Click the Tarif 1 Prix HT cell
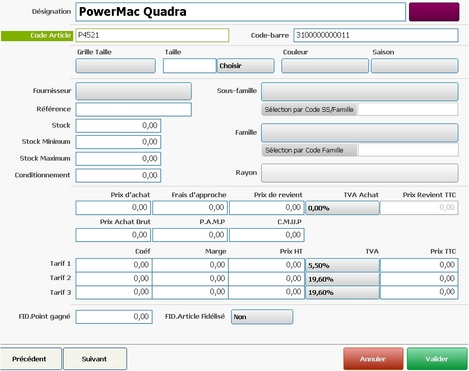 pyautogui.click(x=267, y=265)
